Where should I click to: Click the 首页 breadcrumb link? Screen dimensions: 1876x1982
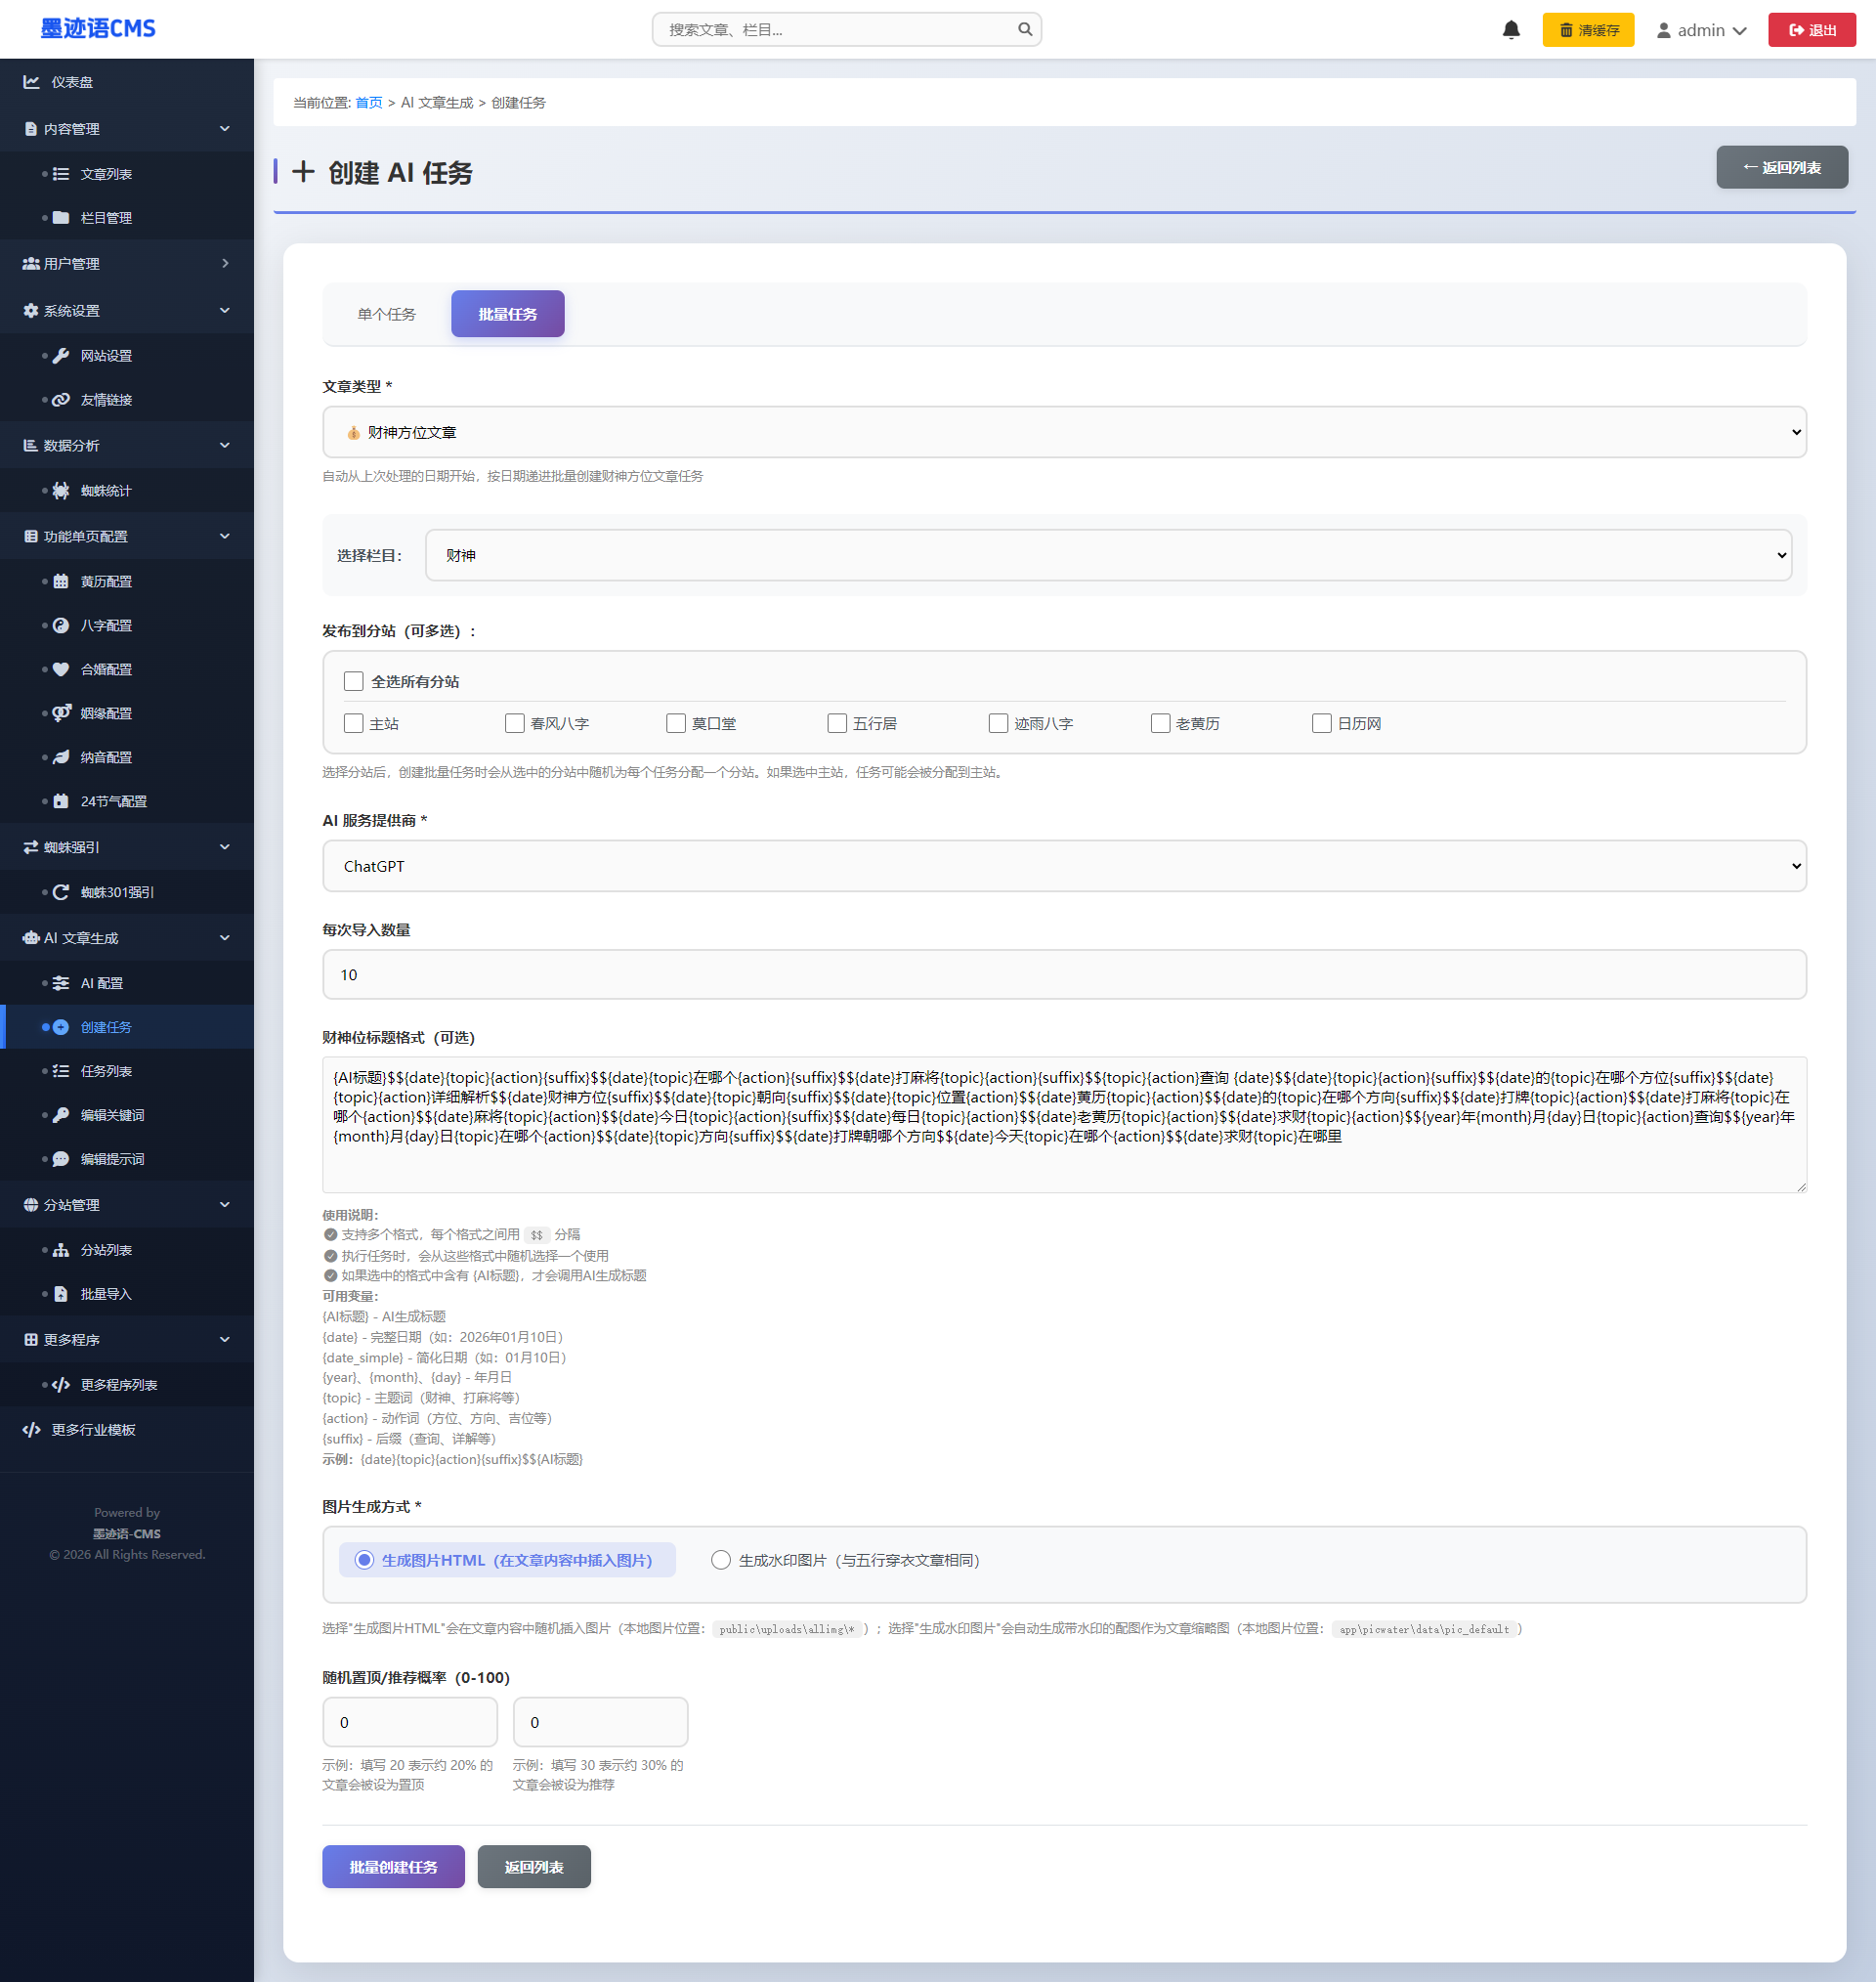tap(368, 103)
